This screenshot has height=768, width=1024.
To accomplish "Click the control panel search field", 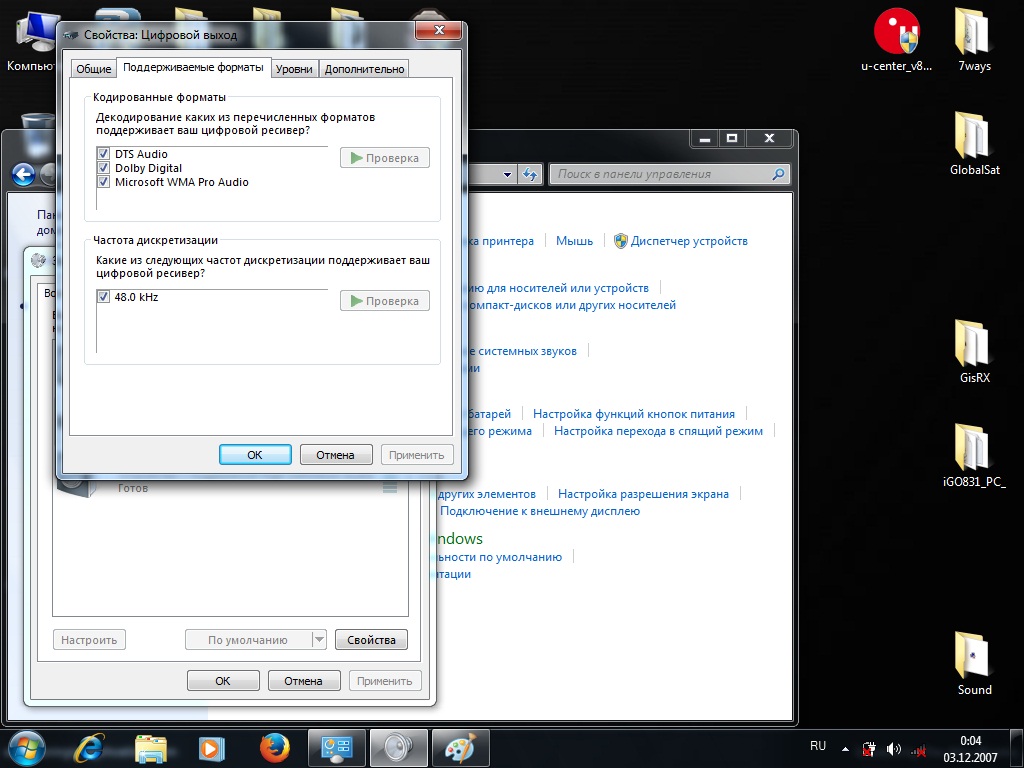I will [660, 174].
